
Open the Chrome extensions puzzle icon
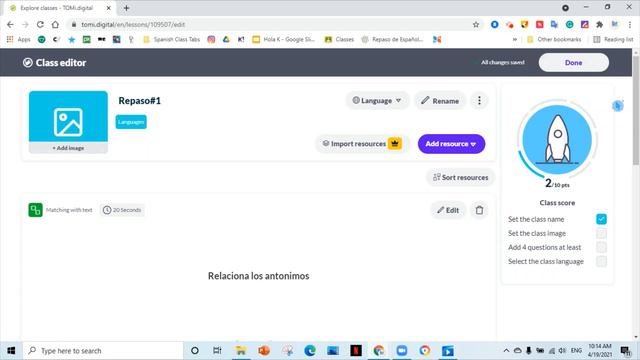click(599, 24)
